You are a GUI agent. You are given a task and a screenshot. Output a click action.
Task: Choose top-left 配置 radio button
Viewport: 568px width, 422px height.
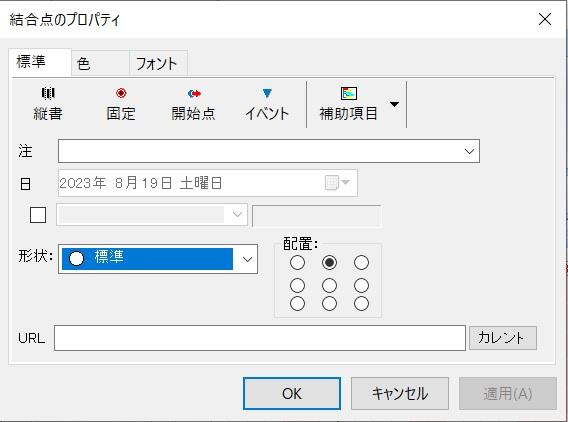point(297,263)
